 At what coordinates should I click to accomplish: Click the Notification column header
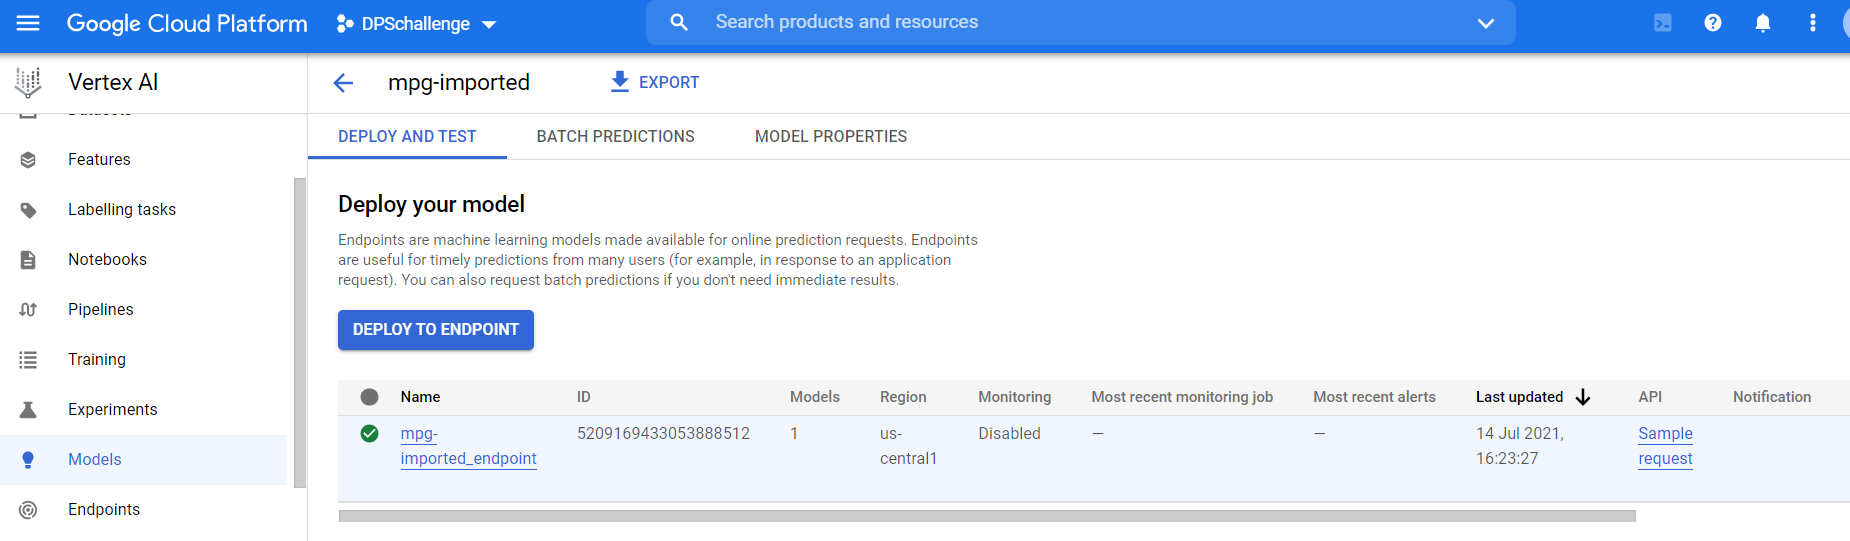[x=1772, y=397]
